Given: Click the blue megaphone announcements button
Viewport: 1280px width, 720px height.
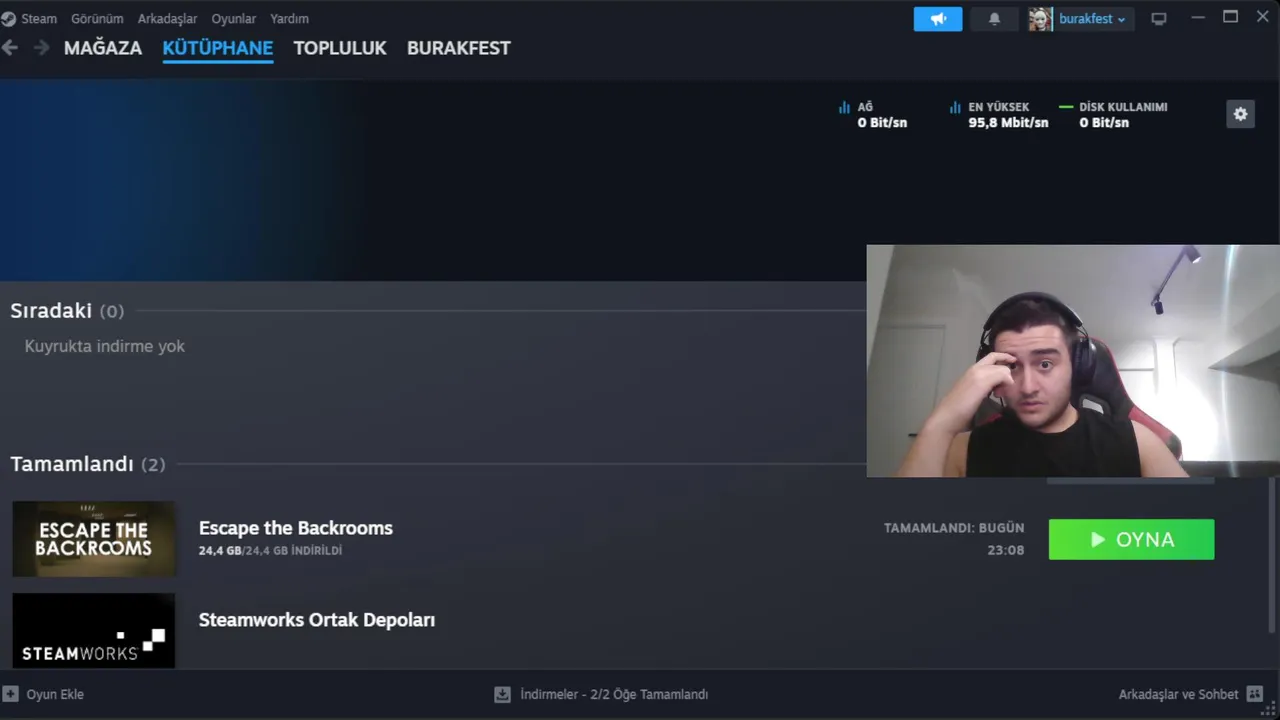Looking at the screenshot, I should 938,19.
